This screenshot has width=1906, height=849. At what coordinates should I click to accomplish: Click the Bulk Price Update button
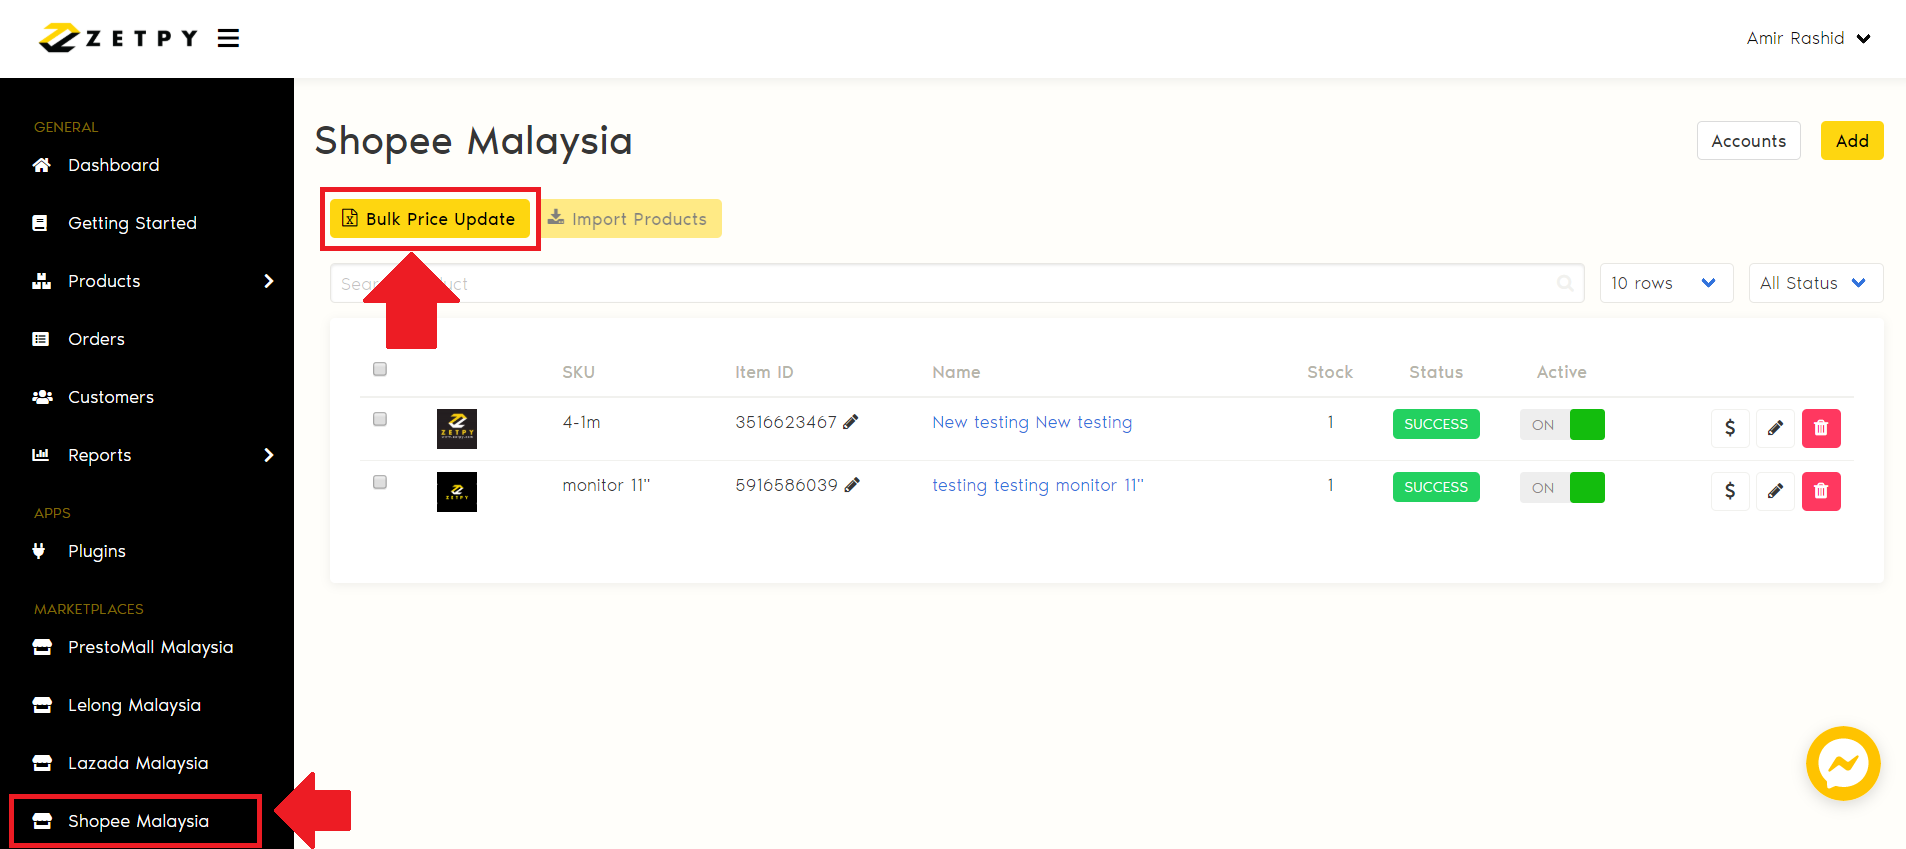(430, 219)
